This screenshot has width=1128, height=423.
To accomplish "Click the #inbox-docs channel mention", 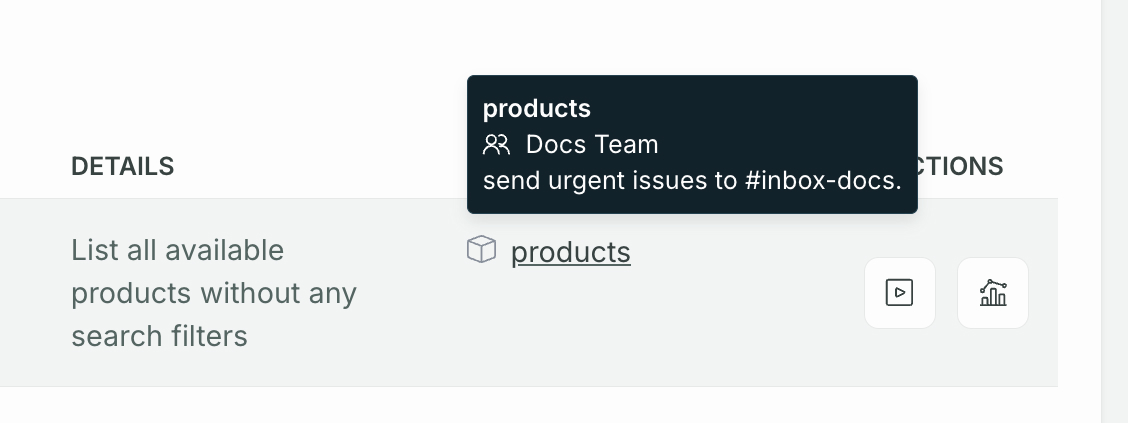I will [x=823, y=181].
